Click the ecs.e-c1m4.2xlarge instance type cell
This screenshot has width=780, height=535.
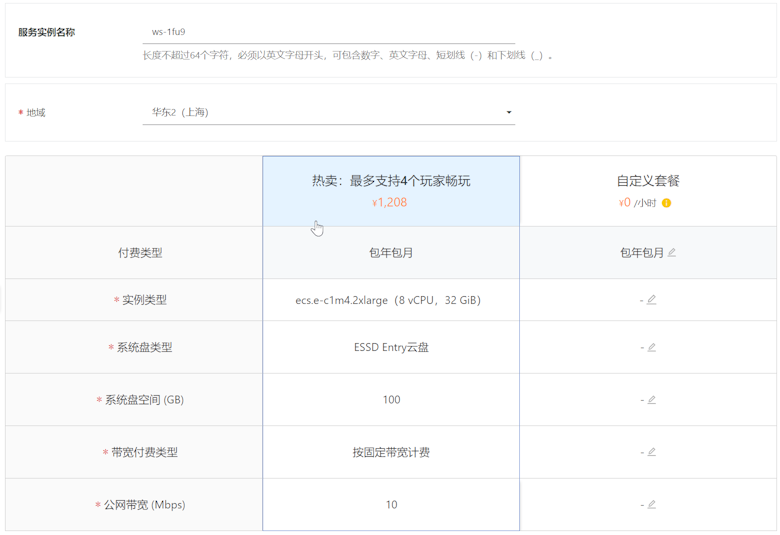click(391, 300)
